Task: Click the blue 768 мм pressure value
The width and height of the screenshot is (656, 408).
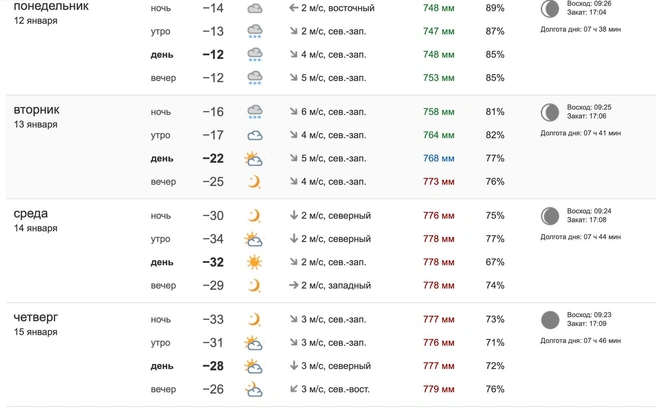Action: (438, 158)
